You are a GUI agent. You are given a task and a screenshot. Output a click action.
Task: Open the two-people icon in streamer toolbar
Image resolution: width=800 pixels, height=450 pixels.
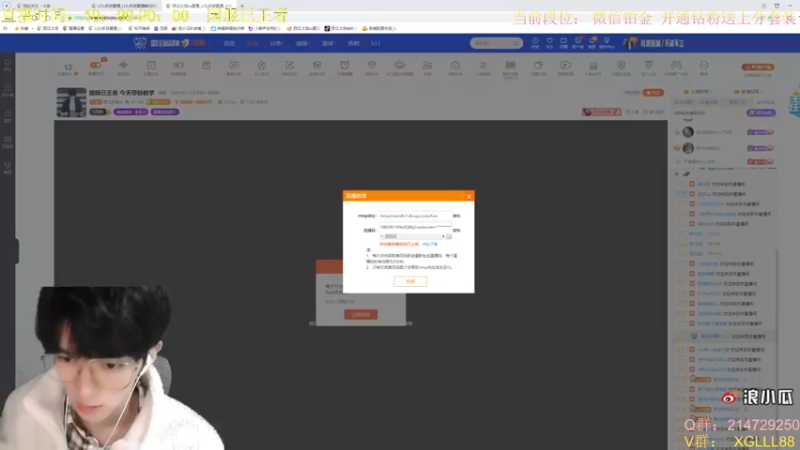click(x=427, y=65)
